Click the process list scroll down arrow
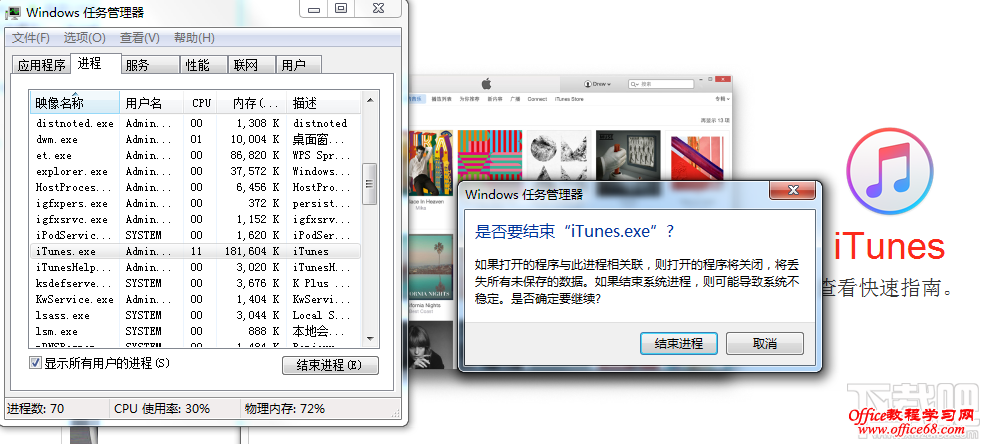This screenshot has width=987, height=444. [x=370, y=339]
